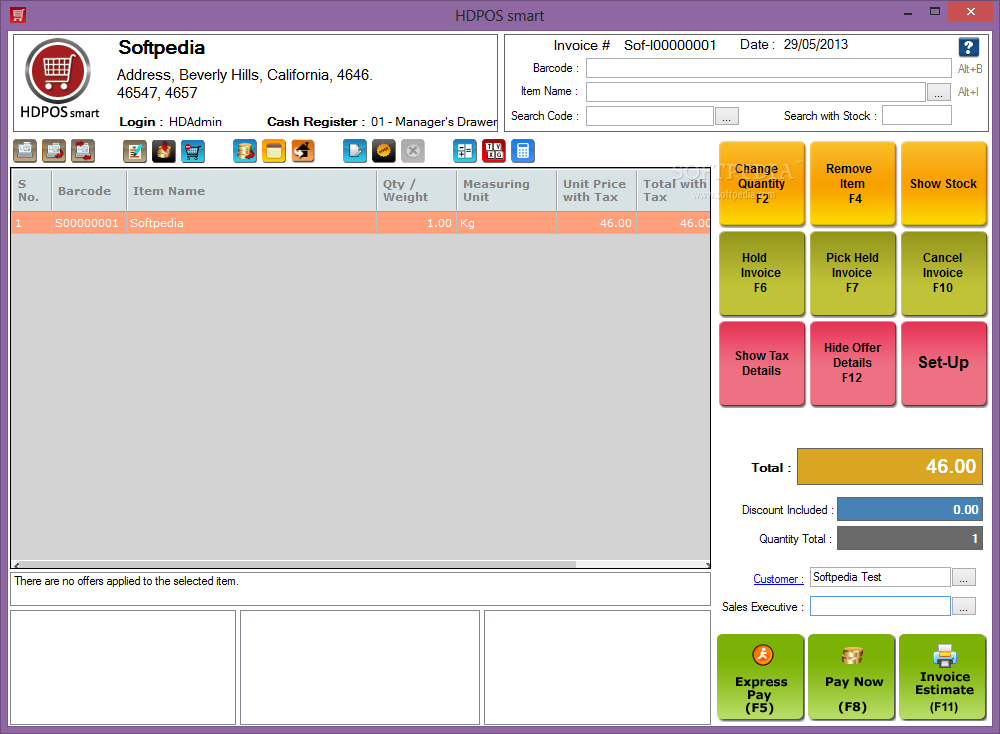Click browse button next to Search Code field
This screenshot has width=1000, height=734.
[727, 117]
